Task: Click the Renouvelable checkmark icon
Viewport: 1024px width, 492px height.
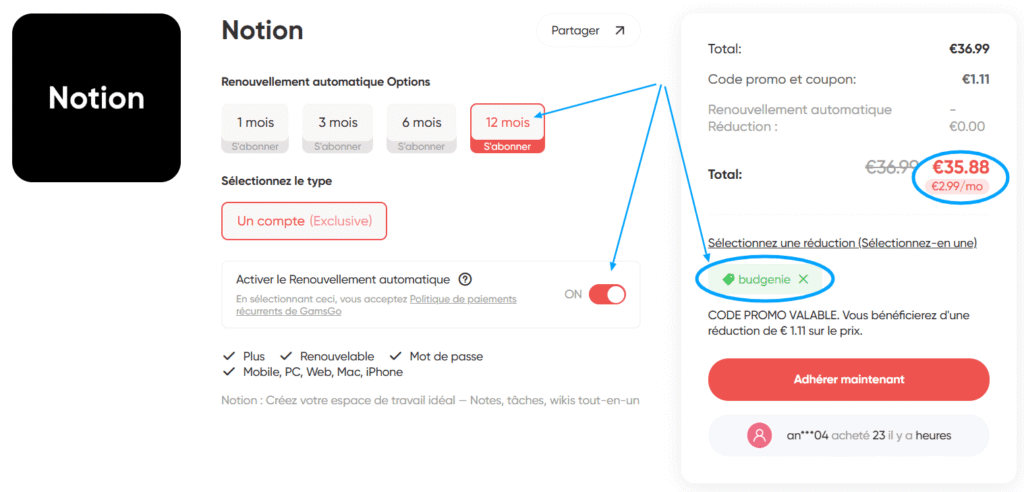Action: pyautogui.click(x=286, y=356)
